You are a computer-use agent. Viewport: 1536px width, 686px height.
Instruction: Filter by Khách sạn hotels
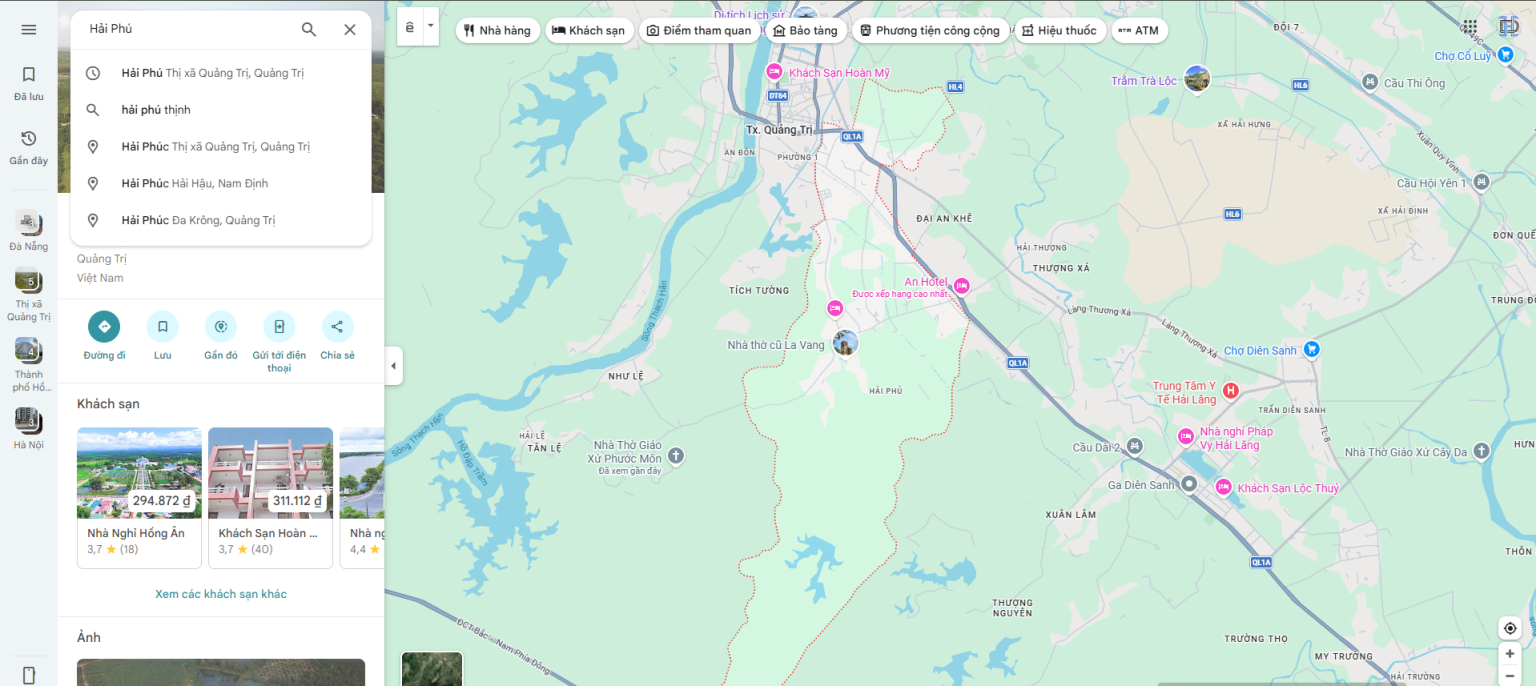coord(589,31)
